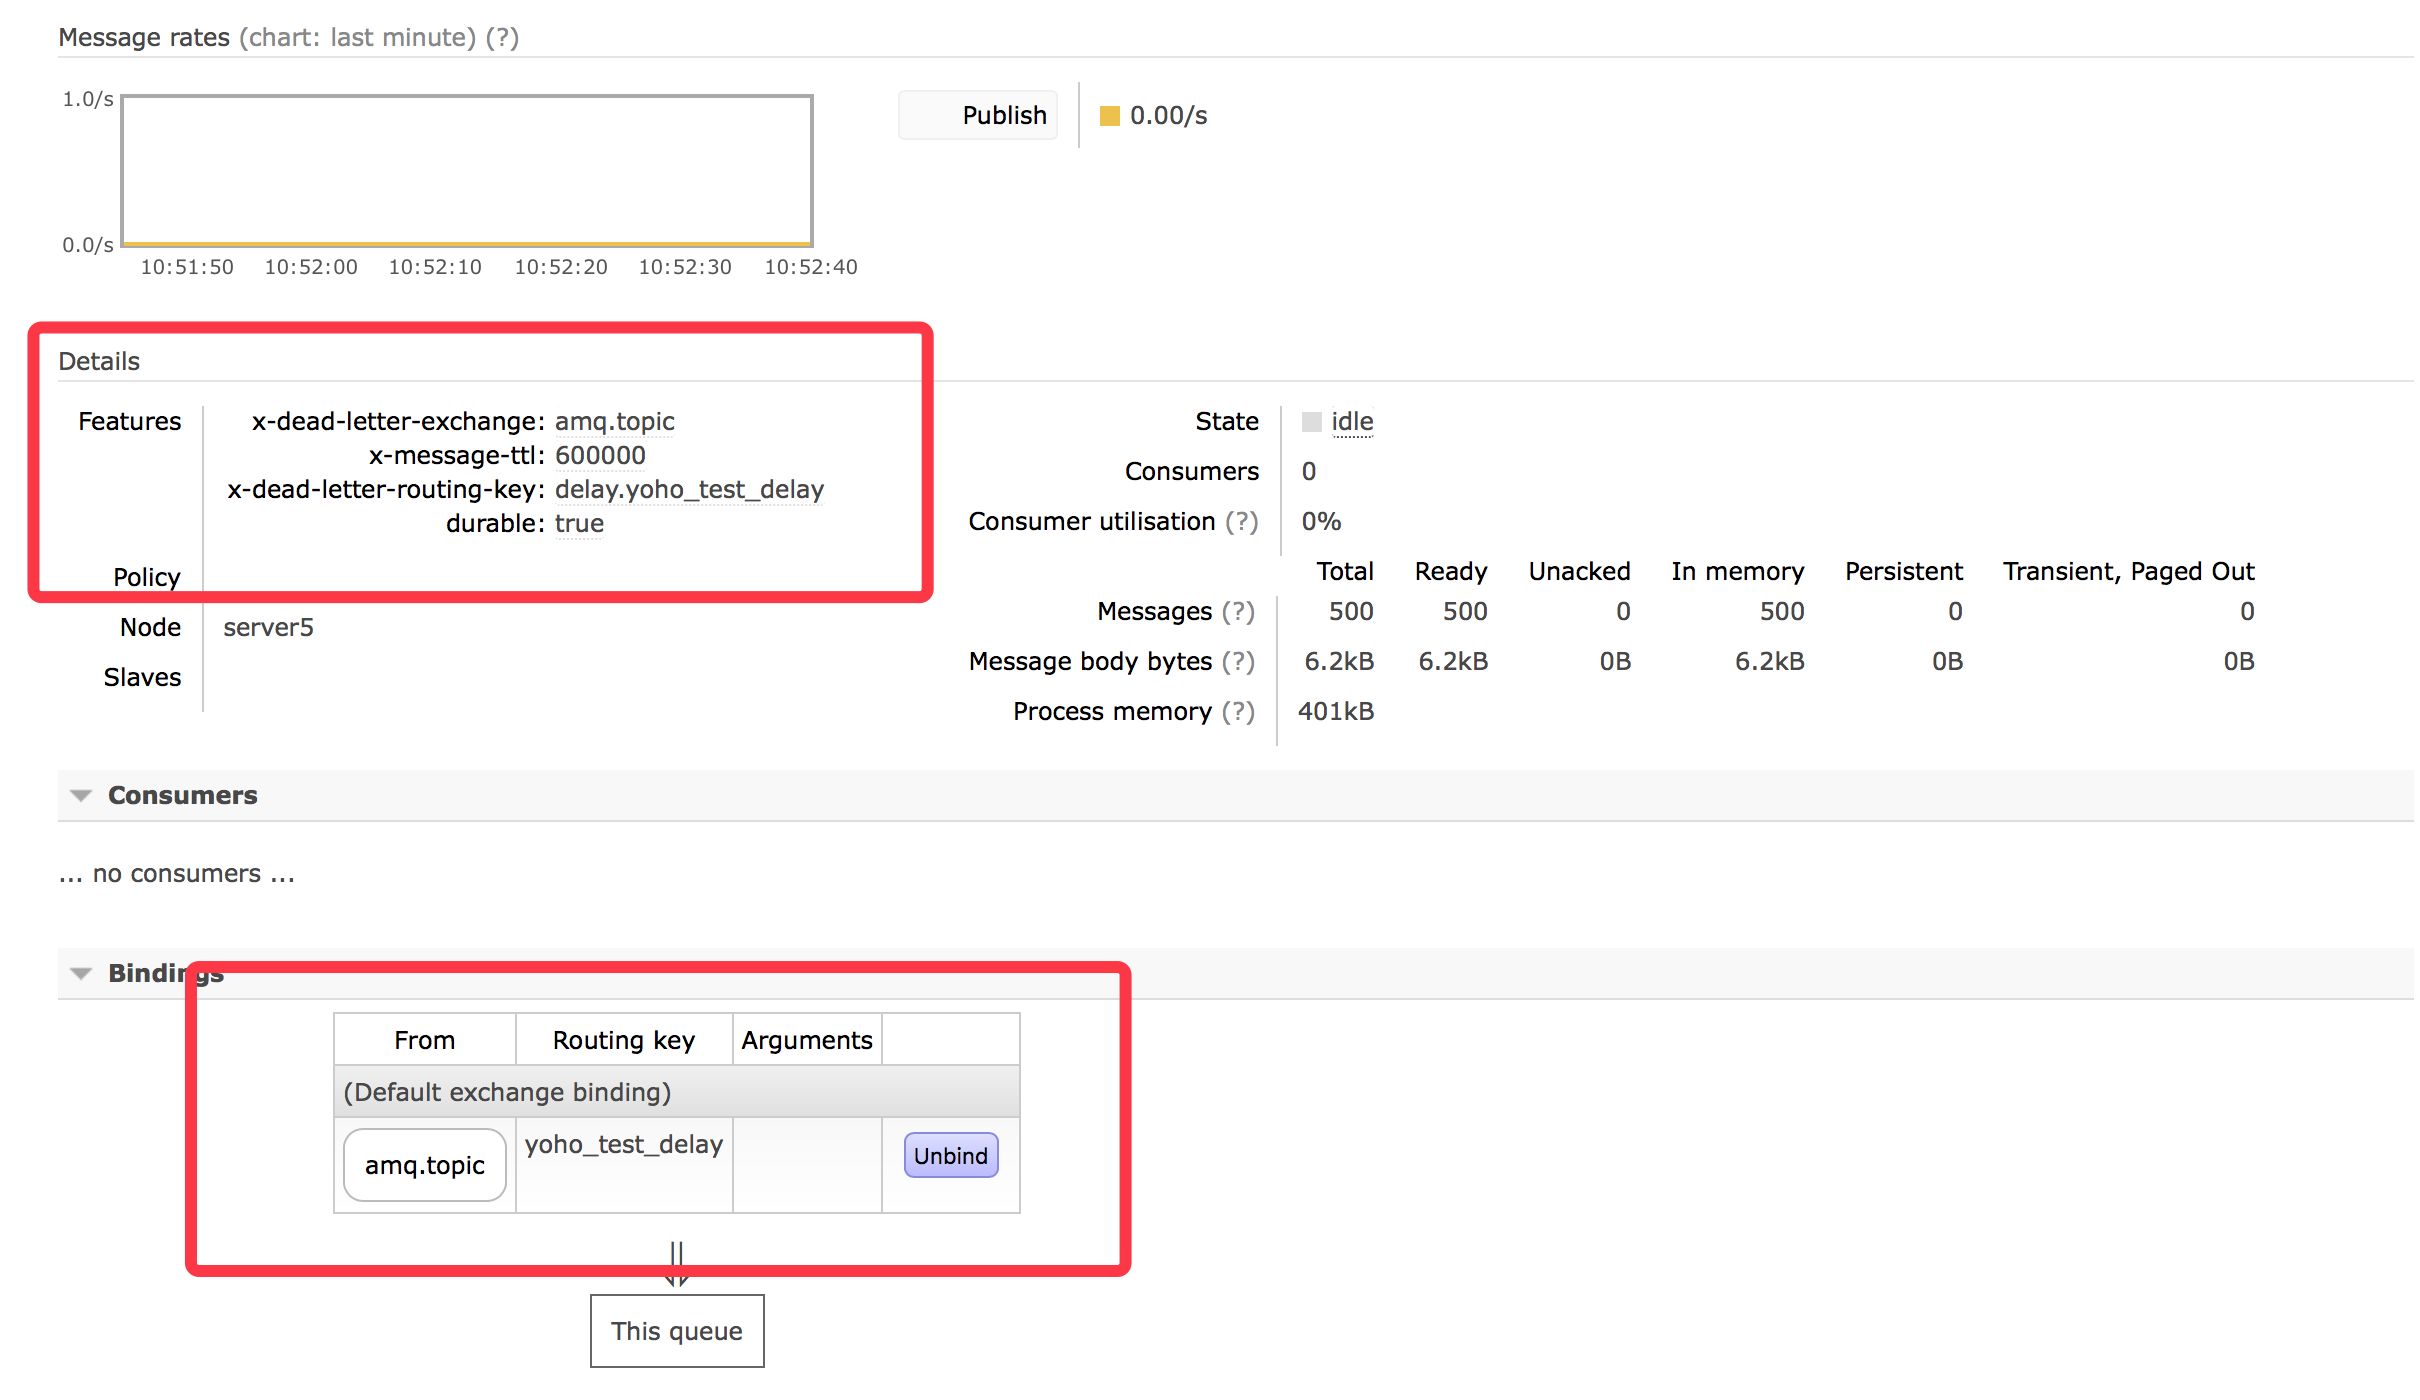Open Messages help question mark
Image resolution: width=2420 pixels, height=1400 pixels.
1238,612
